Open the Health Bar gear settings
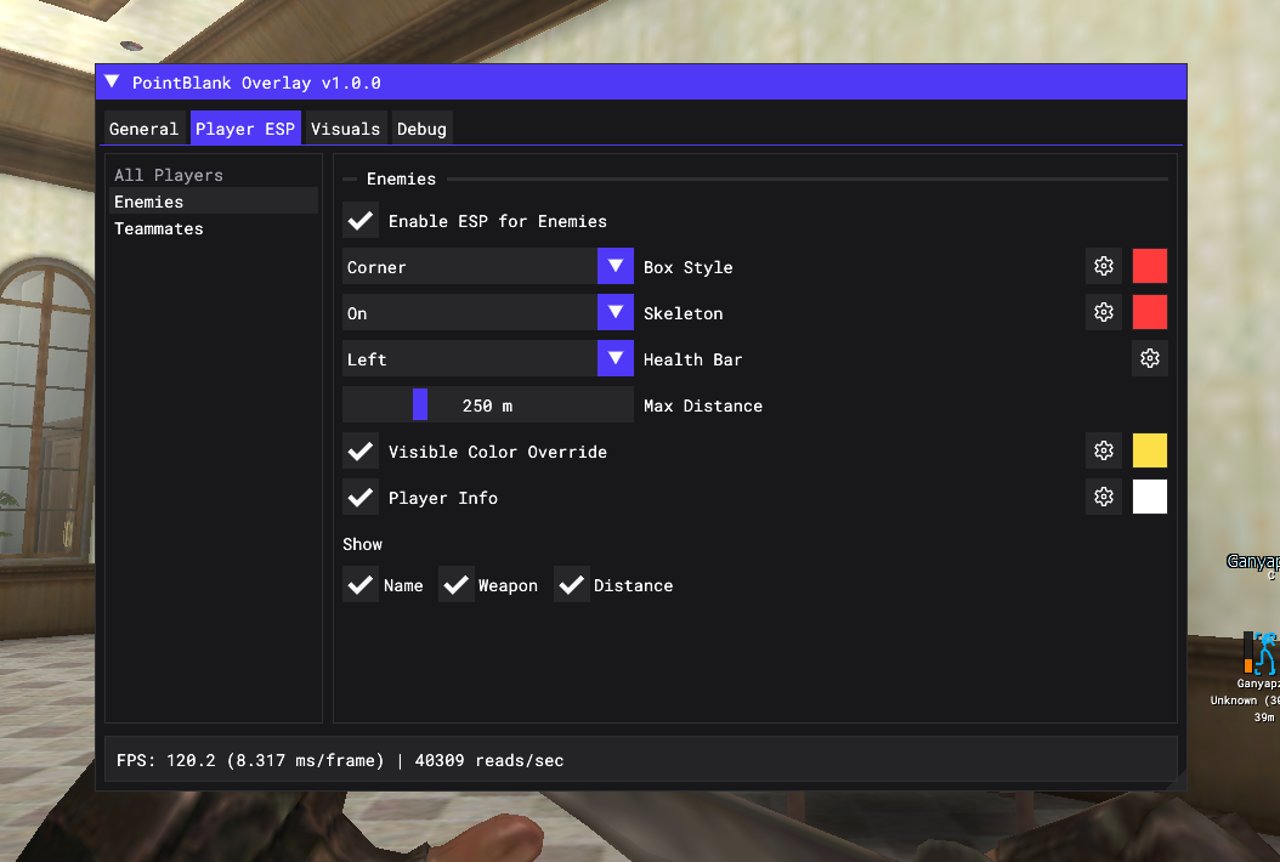 click(x=1150, y=358)
